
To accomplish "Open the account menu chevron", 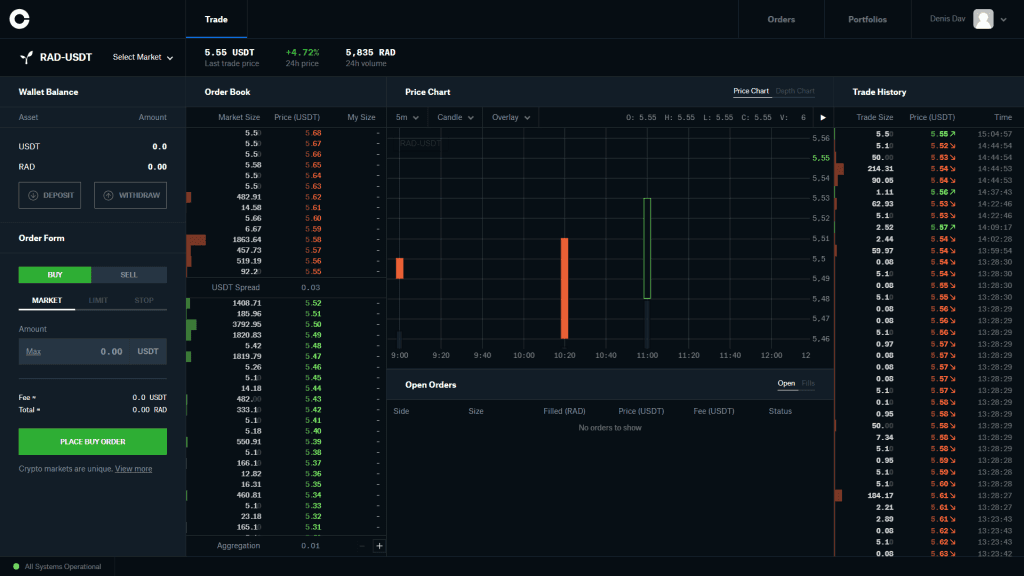I will [x=1004, y=20].
